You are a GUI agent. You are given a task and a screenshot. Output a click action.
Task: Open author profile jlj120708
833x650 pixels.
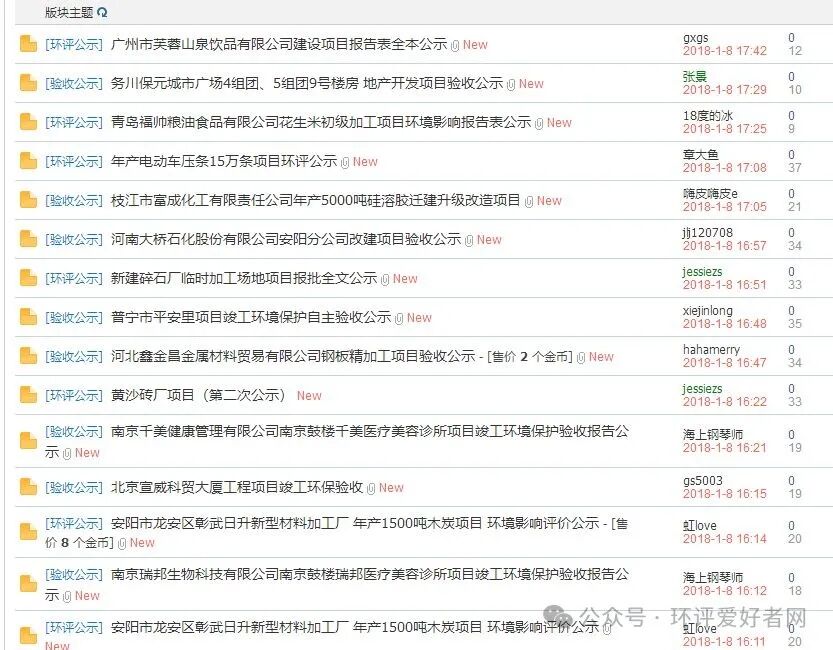coord(708,233)
